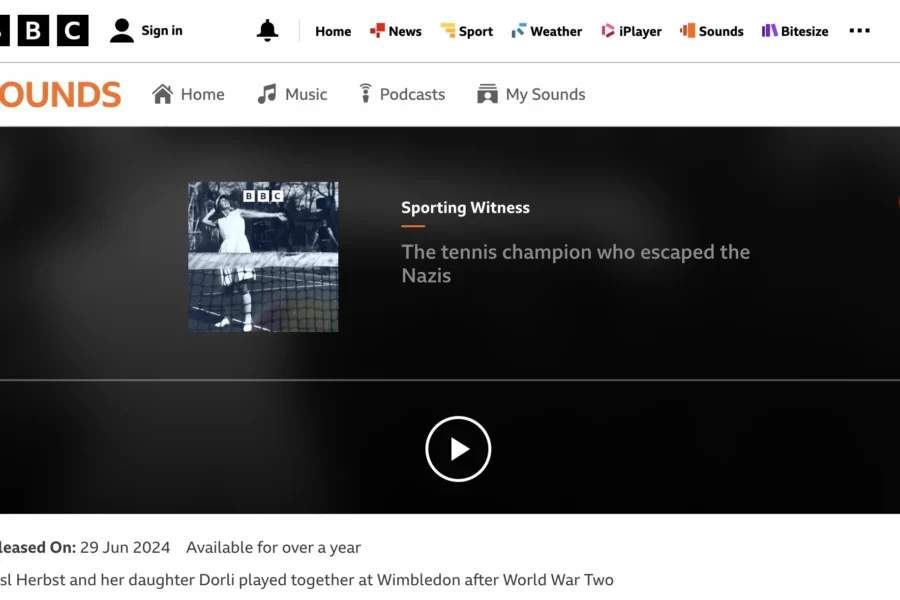Open the Podcasts section

pos(402,94)
